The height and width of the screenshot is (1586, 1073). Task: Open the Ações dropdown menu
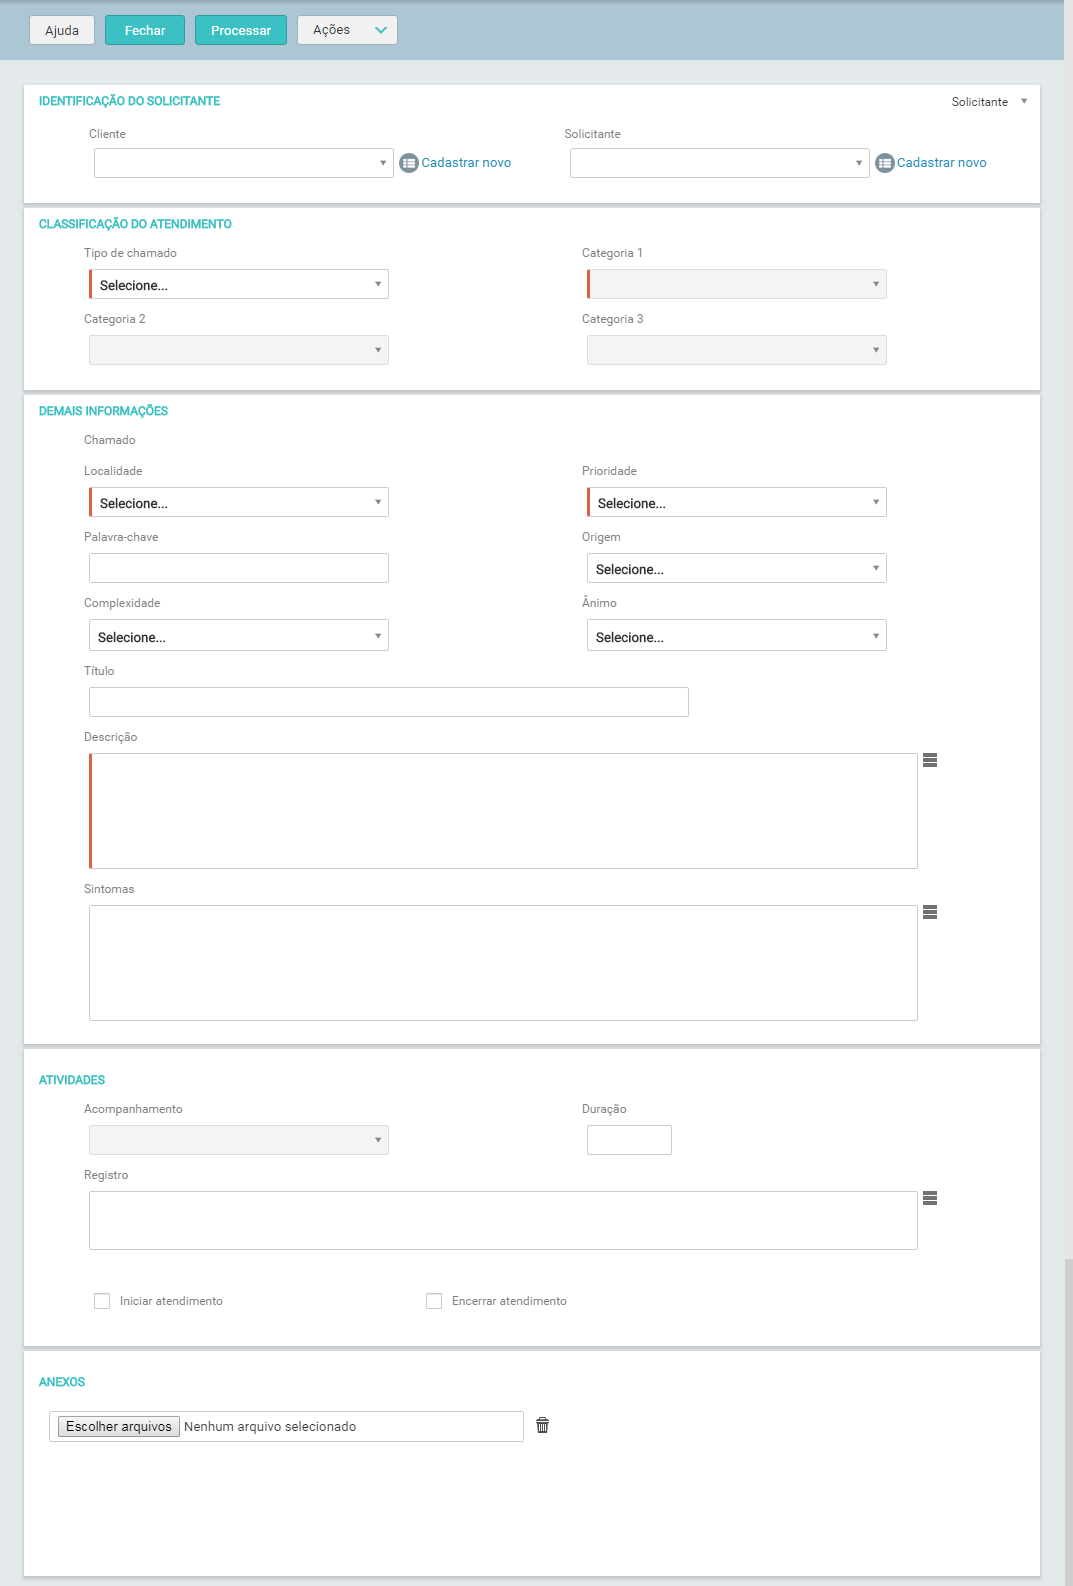click(347, 30)
